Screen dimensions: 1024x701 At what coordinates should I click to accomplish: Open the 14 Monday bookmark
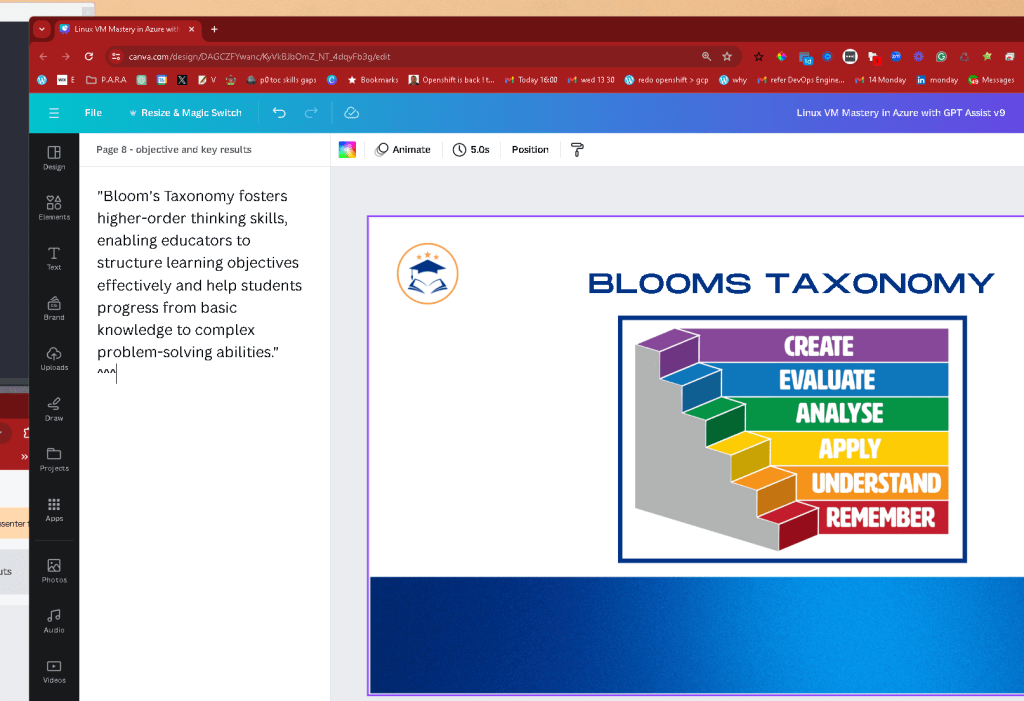[880, 80]
